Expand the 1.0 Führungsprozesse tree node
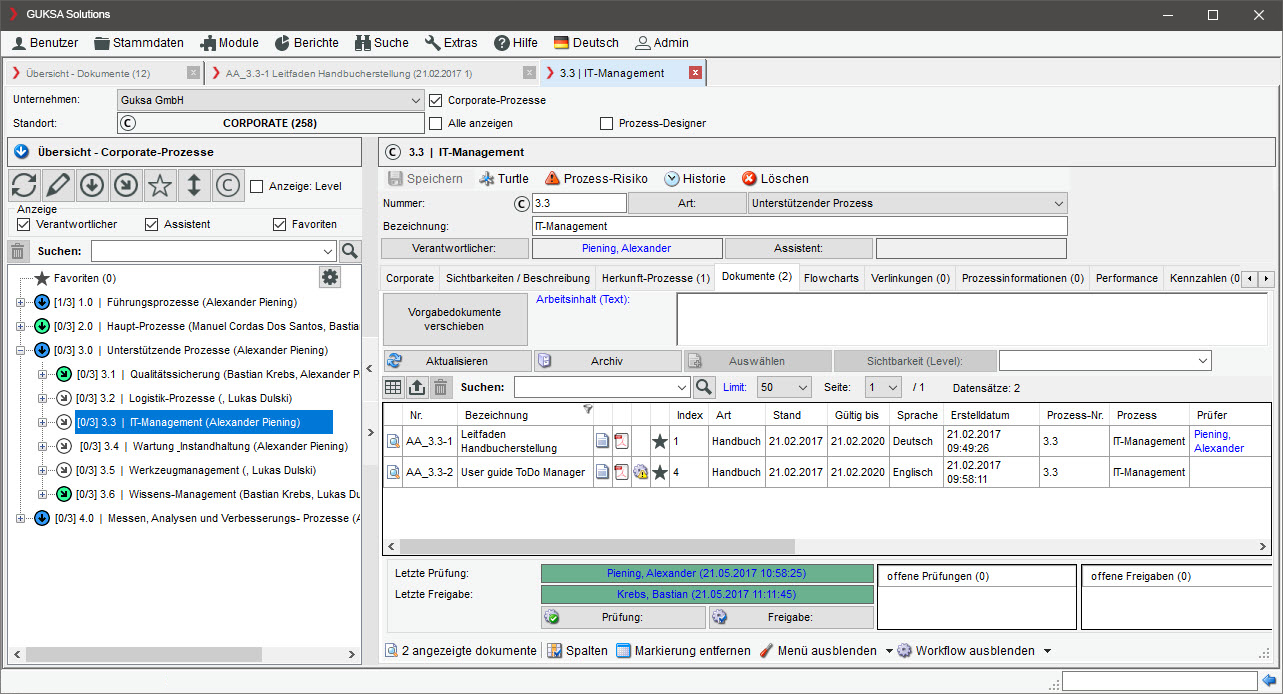The width and height of the screenshot is (1283, 694). [20, 302]
